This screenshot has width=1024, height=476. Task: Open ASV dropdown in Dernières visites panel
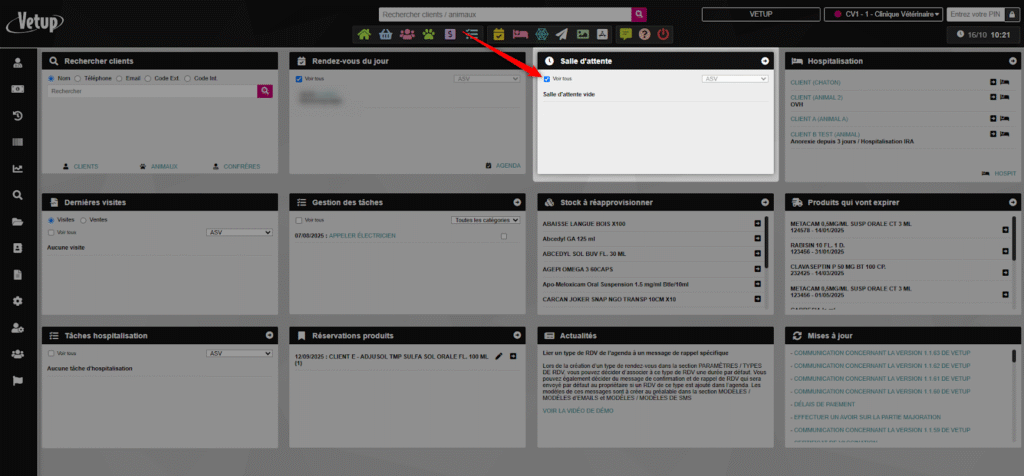239,232
